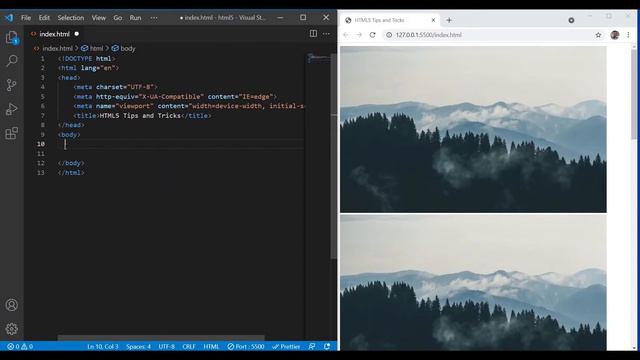
Task: Click the closing </body> tag on line 12
Action: (71, 163)
